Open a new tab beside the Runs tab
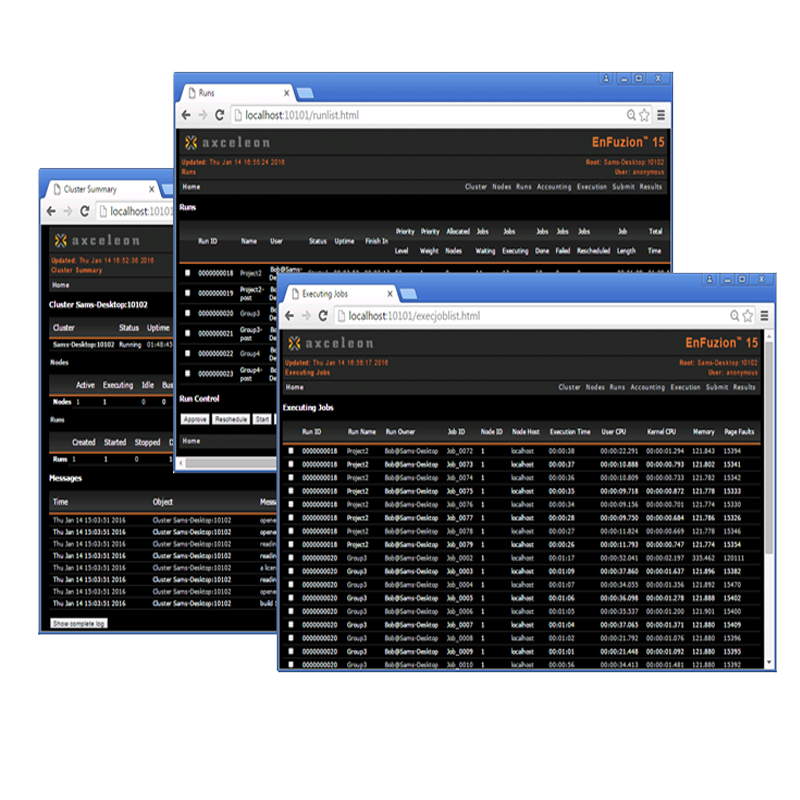The width and height of the screenshot is (800, 800). point(305,93)
